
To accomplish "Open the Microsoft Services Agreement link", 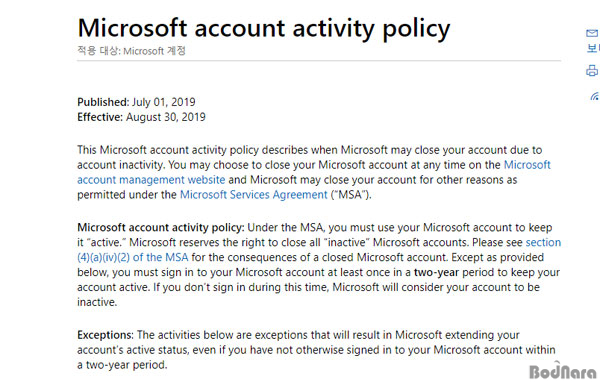I will click(x=254, y=195).
